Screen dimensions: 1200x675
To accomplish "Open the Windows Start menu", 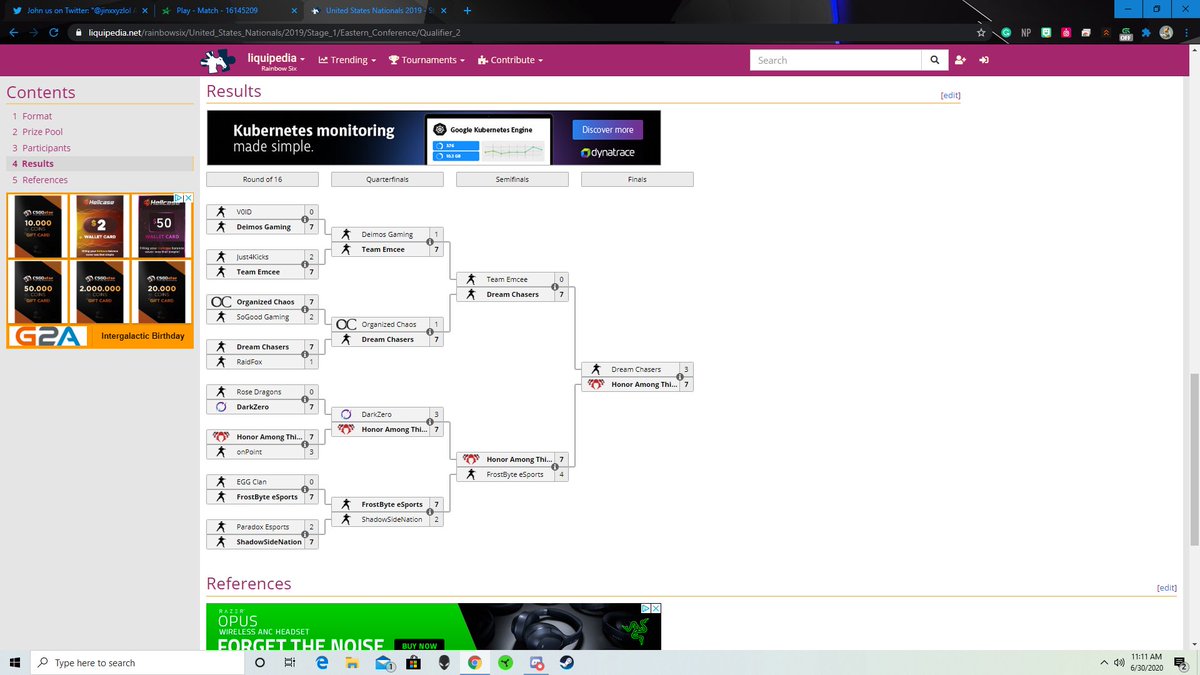I will click(15, 663).
